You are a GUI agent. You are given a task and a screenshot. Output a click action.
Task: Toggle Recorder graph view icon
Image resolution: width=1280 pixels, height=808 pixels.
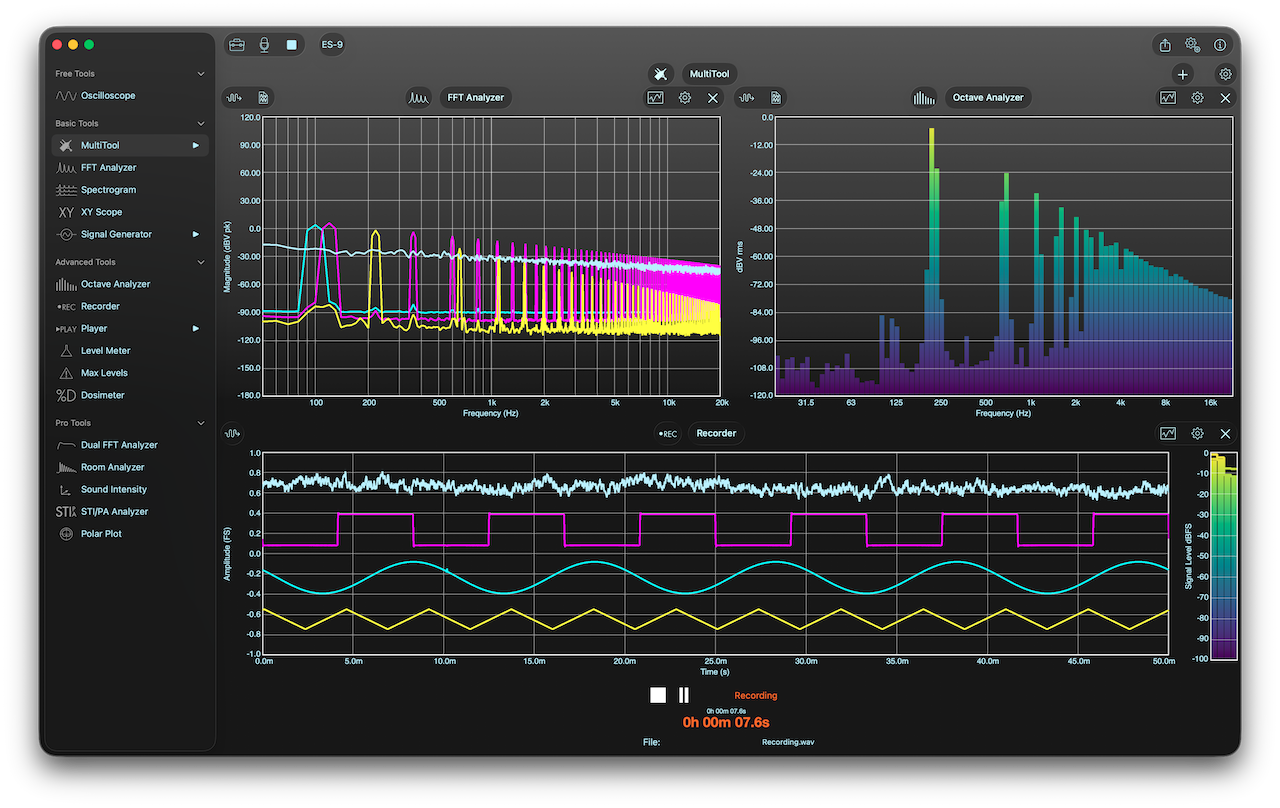click(1168, 434)
